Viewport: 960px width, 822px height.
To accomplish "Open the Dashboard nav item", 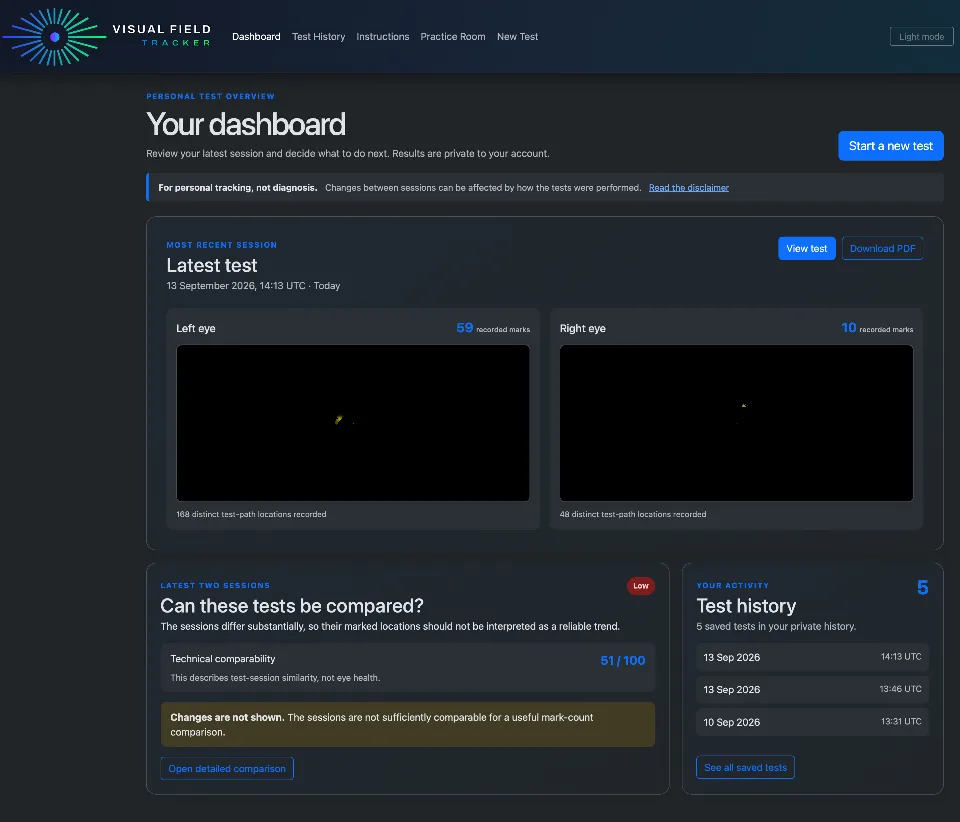I will pos(256,37).
